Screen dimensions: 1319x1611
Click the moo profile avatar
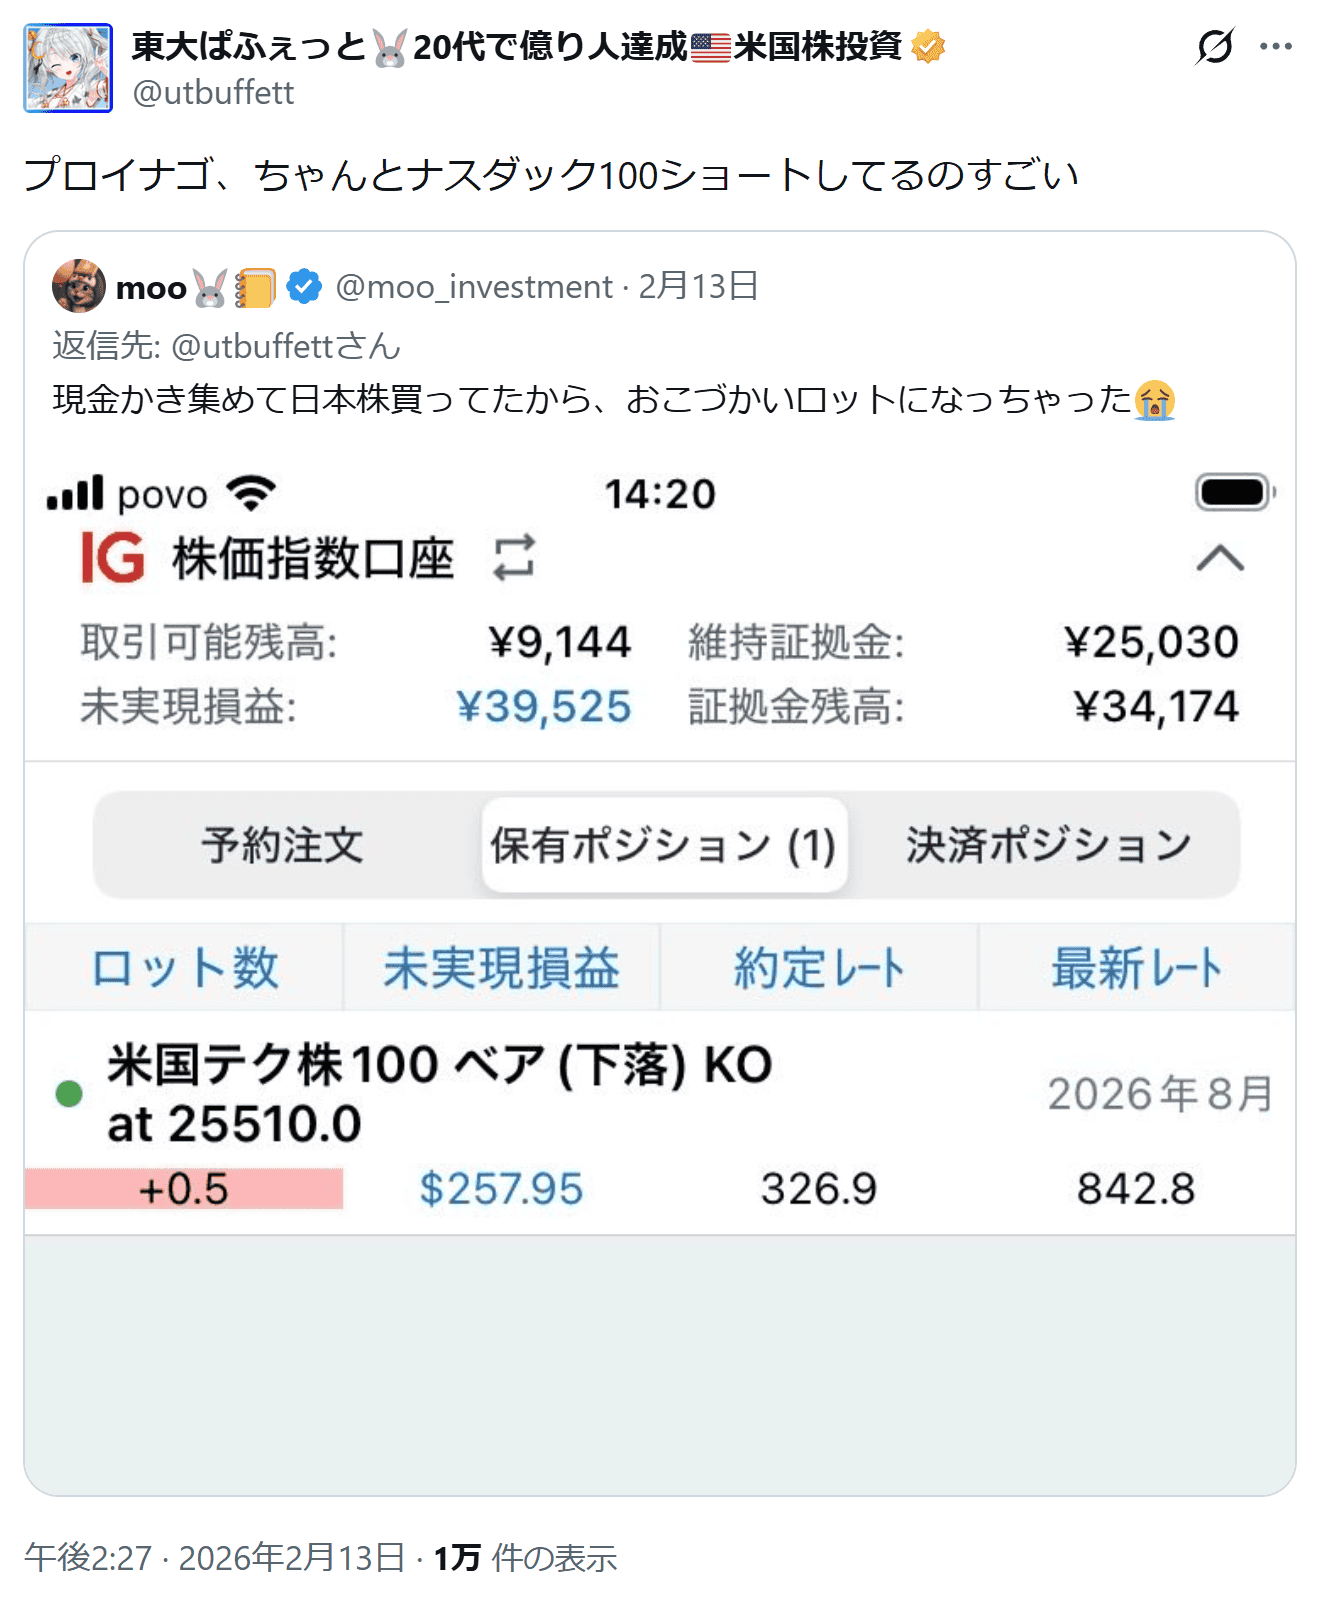pyautogui.click(x=79, y=286)
